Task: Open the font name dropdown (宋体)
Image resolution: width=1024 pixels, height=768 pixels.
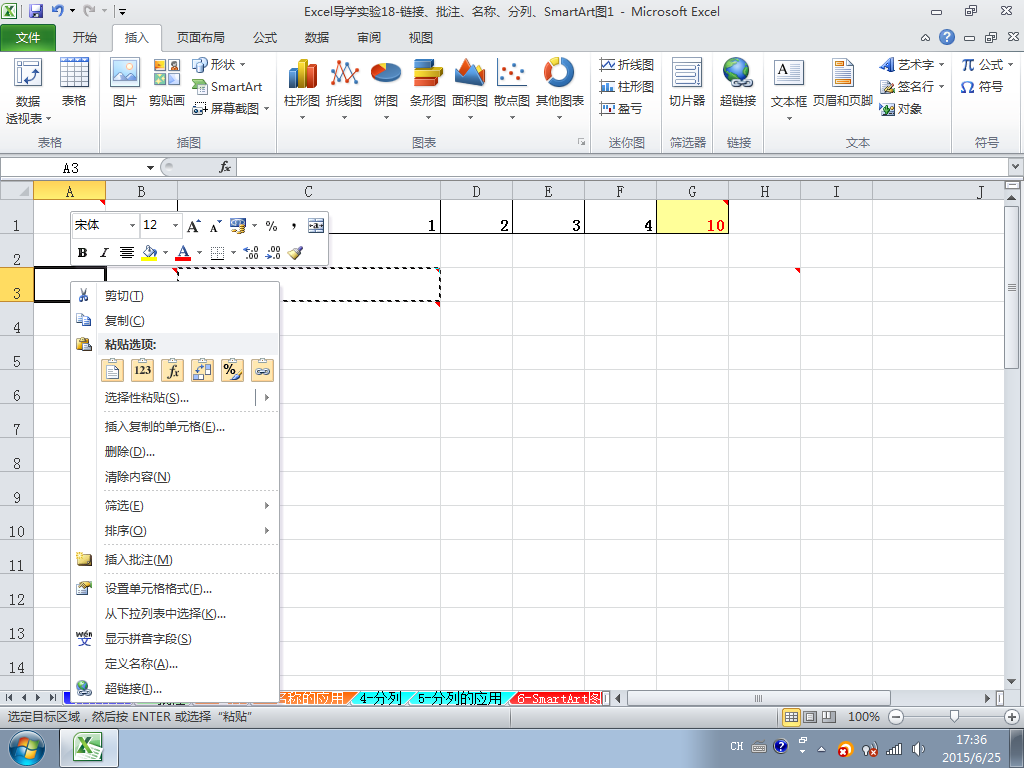Action: click(x=132, y=226)
